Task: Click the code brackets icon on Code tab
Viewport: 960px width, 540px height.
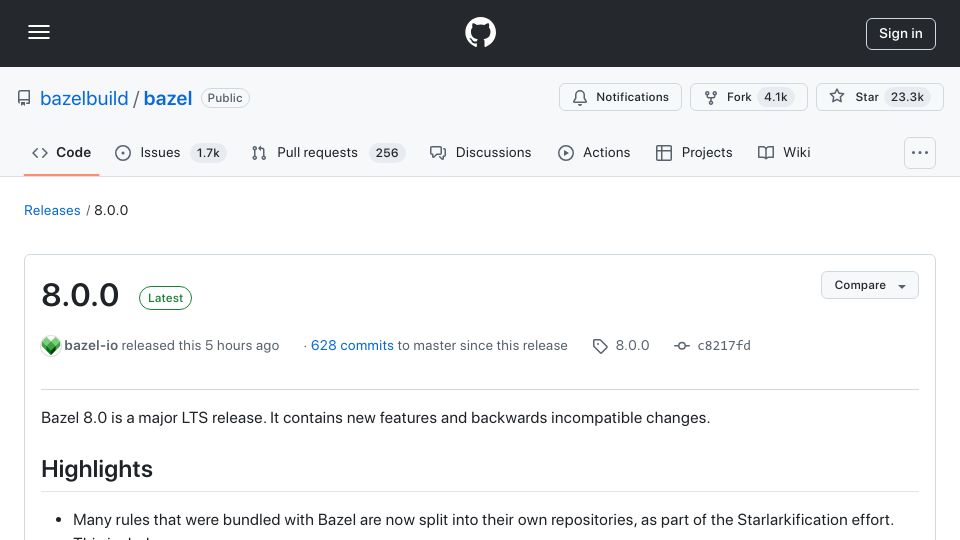Action: pyautogui.click(x=40, y=153)
